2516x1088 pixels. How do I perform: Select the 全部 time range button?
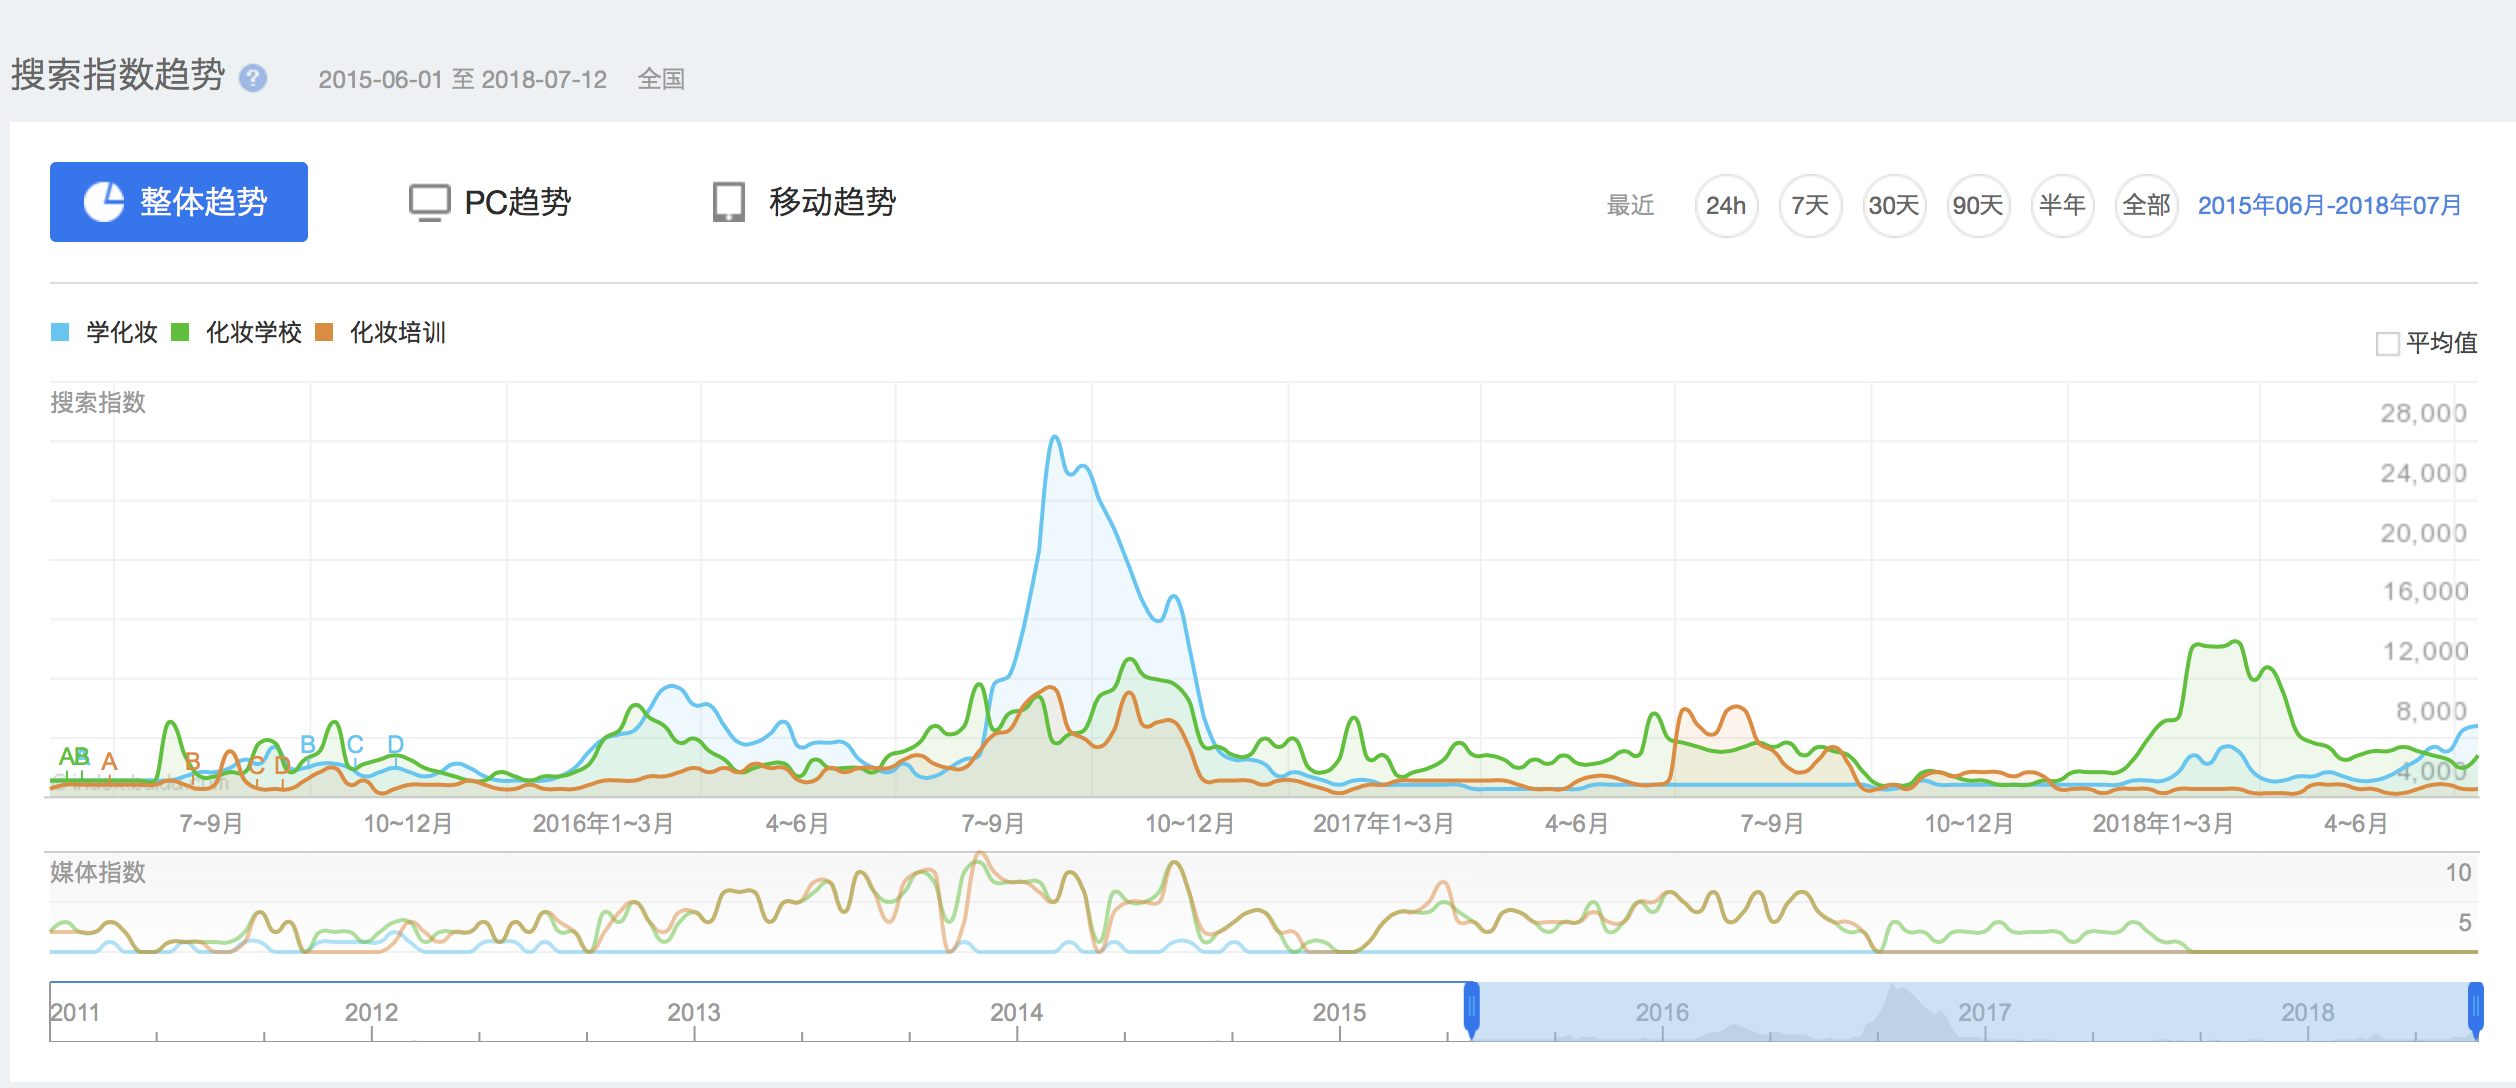[2145, 205]
